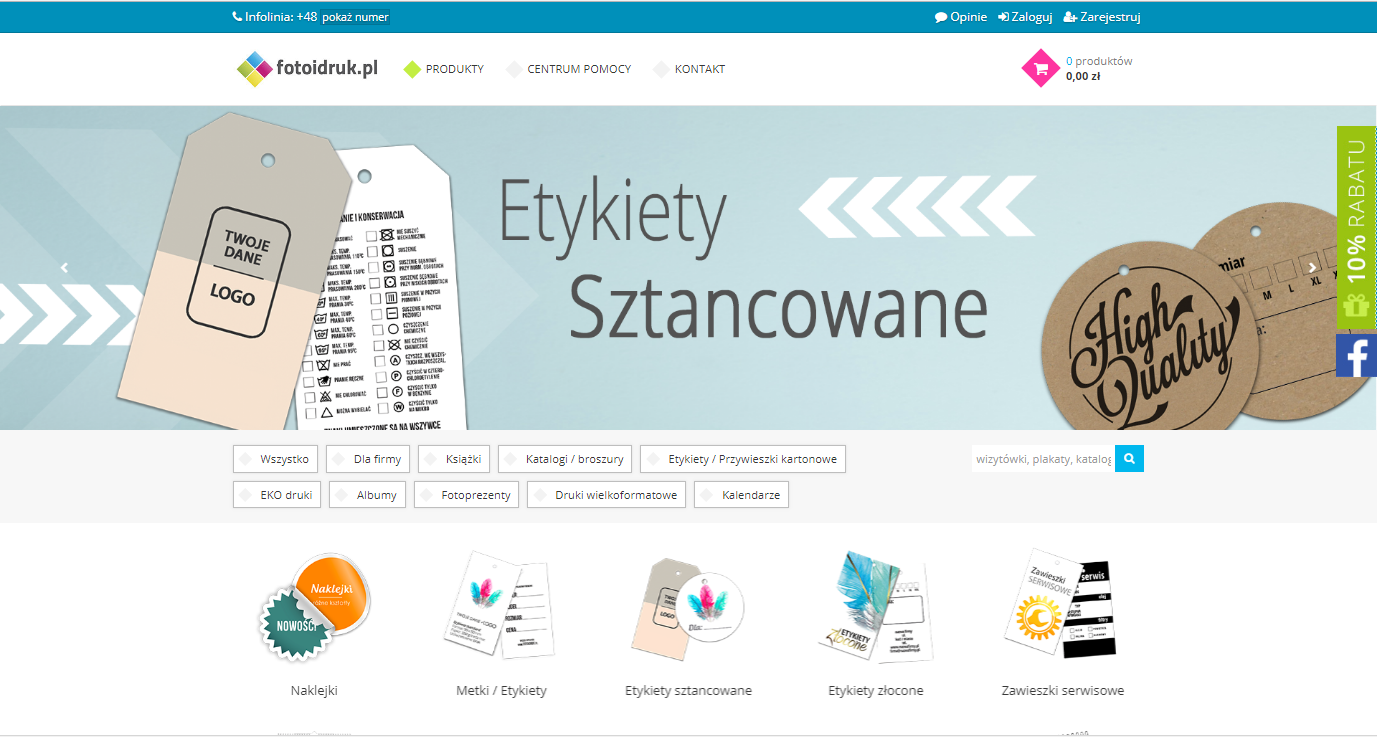Open the CENTRUM POMOCY menu item
The width and height of the screenshot is (1377, 737).
tap(569, 69)
